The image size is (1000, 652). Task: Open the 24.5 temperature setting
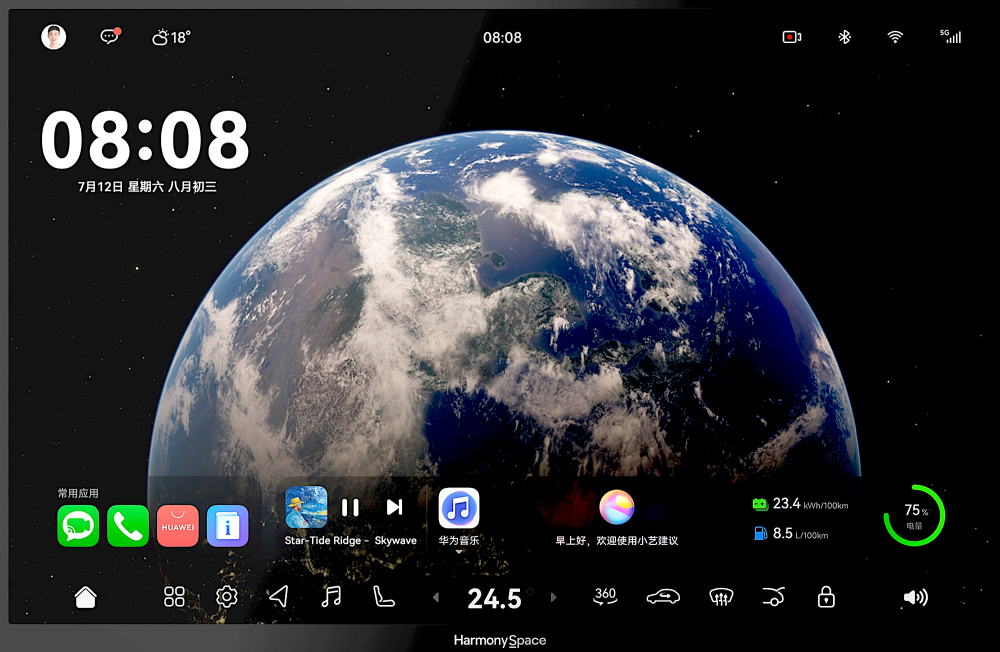(x=494, y=598)
